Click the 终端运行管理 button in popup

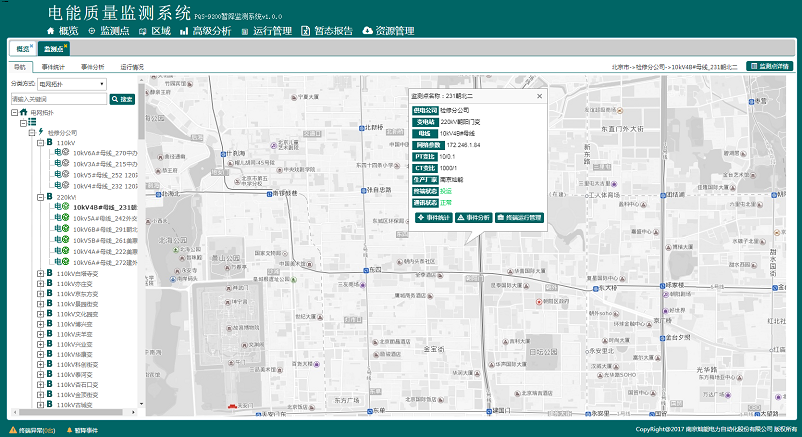520,216
